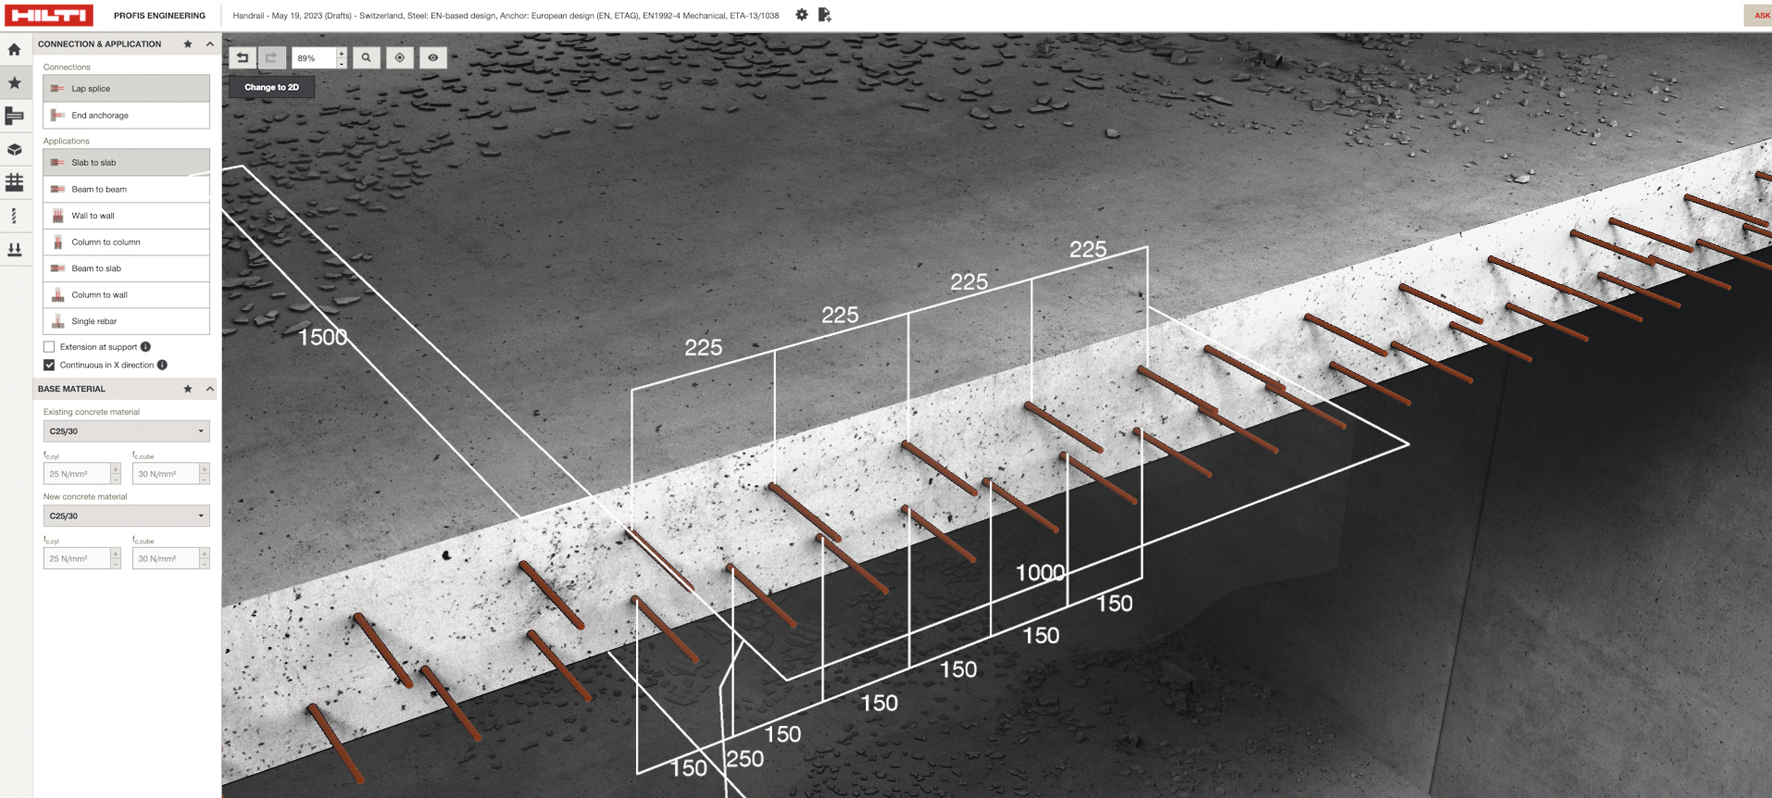Click the home icon in left sidebar
Viewport: 1772px width, 798px height.
14,49
